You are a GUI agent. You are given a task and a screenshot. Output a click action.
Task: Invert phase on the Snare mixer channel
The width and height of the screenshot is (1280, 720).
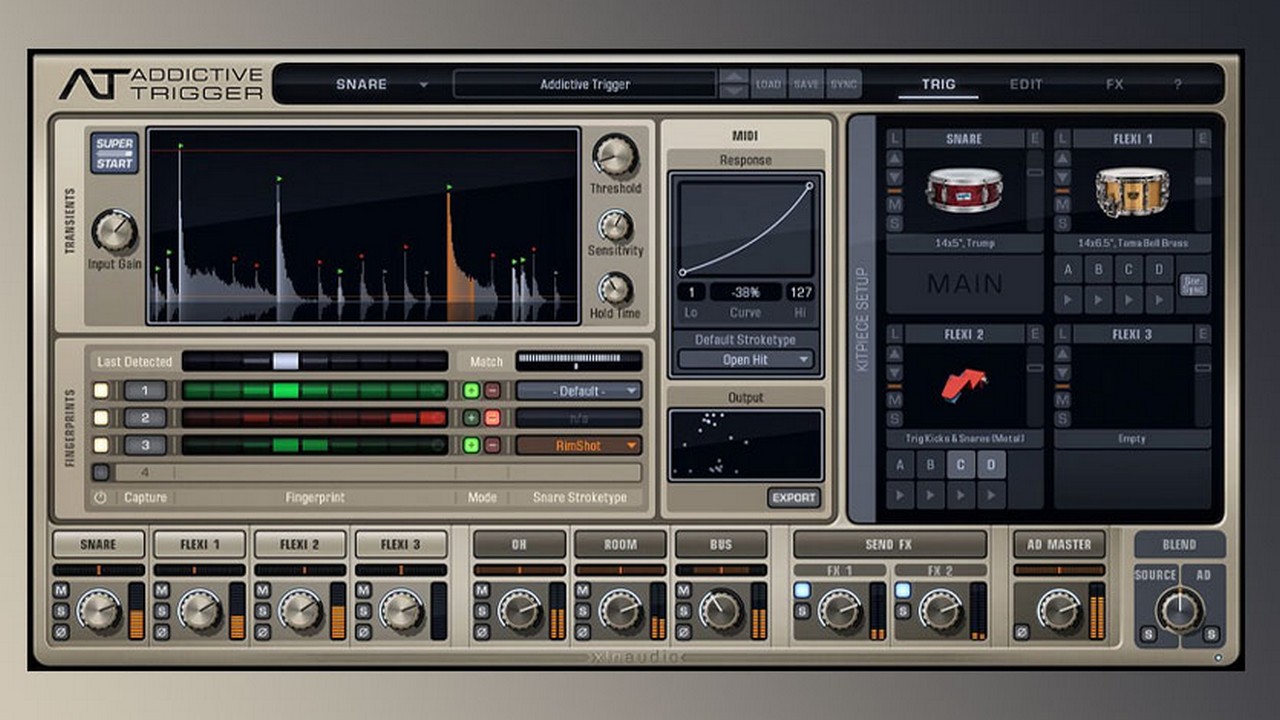click(x=61, y=632)
